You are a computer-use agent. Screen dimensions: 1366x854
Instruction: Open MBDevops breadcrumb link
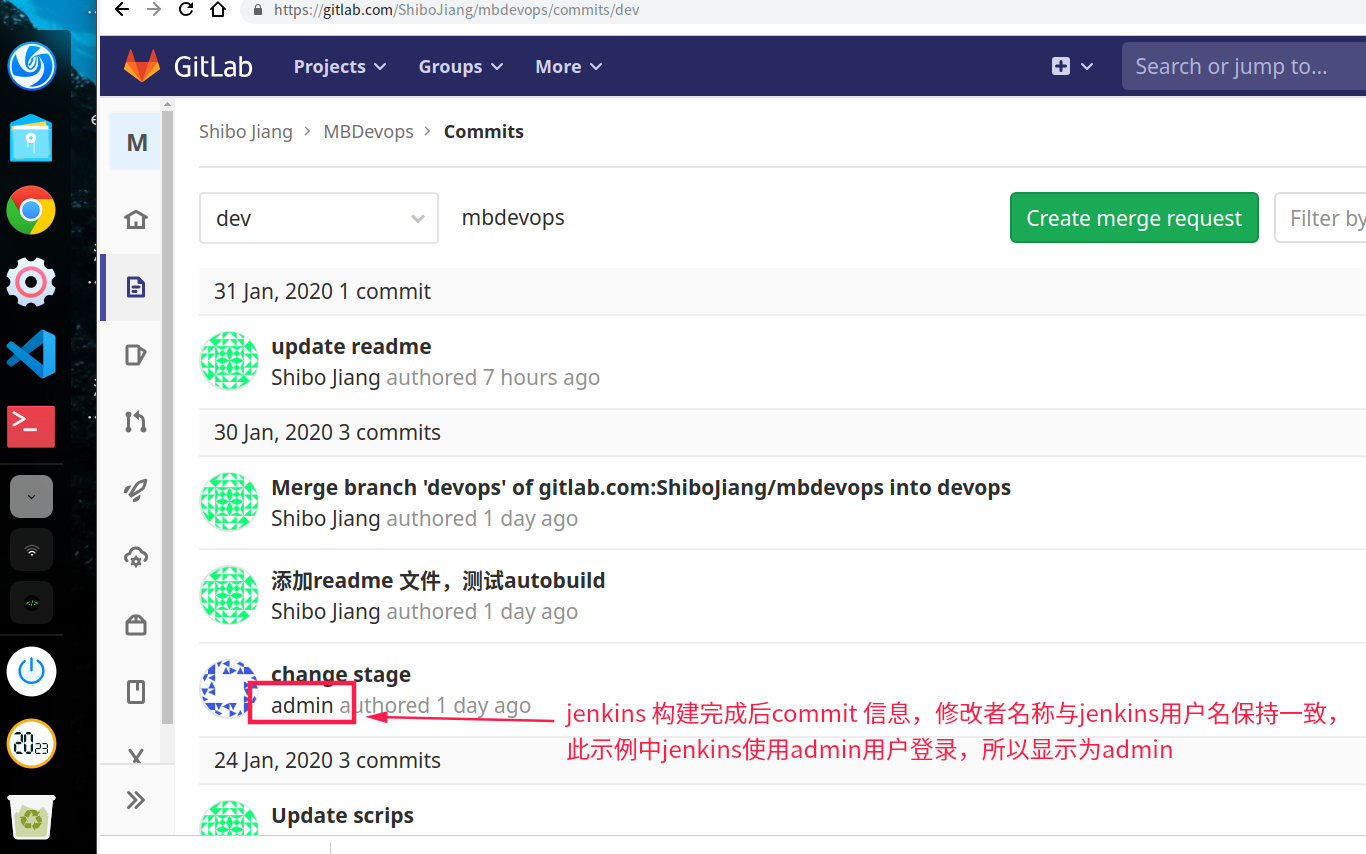pos(369,132)
